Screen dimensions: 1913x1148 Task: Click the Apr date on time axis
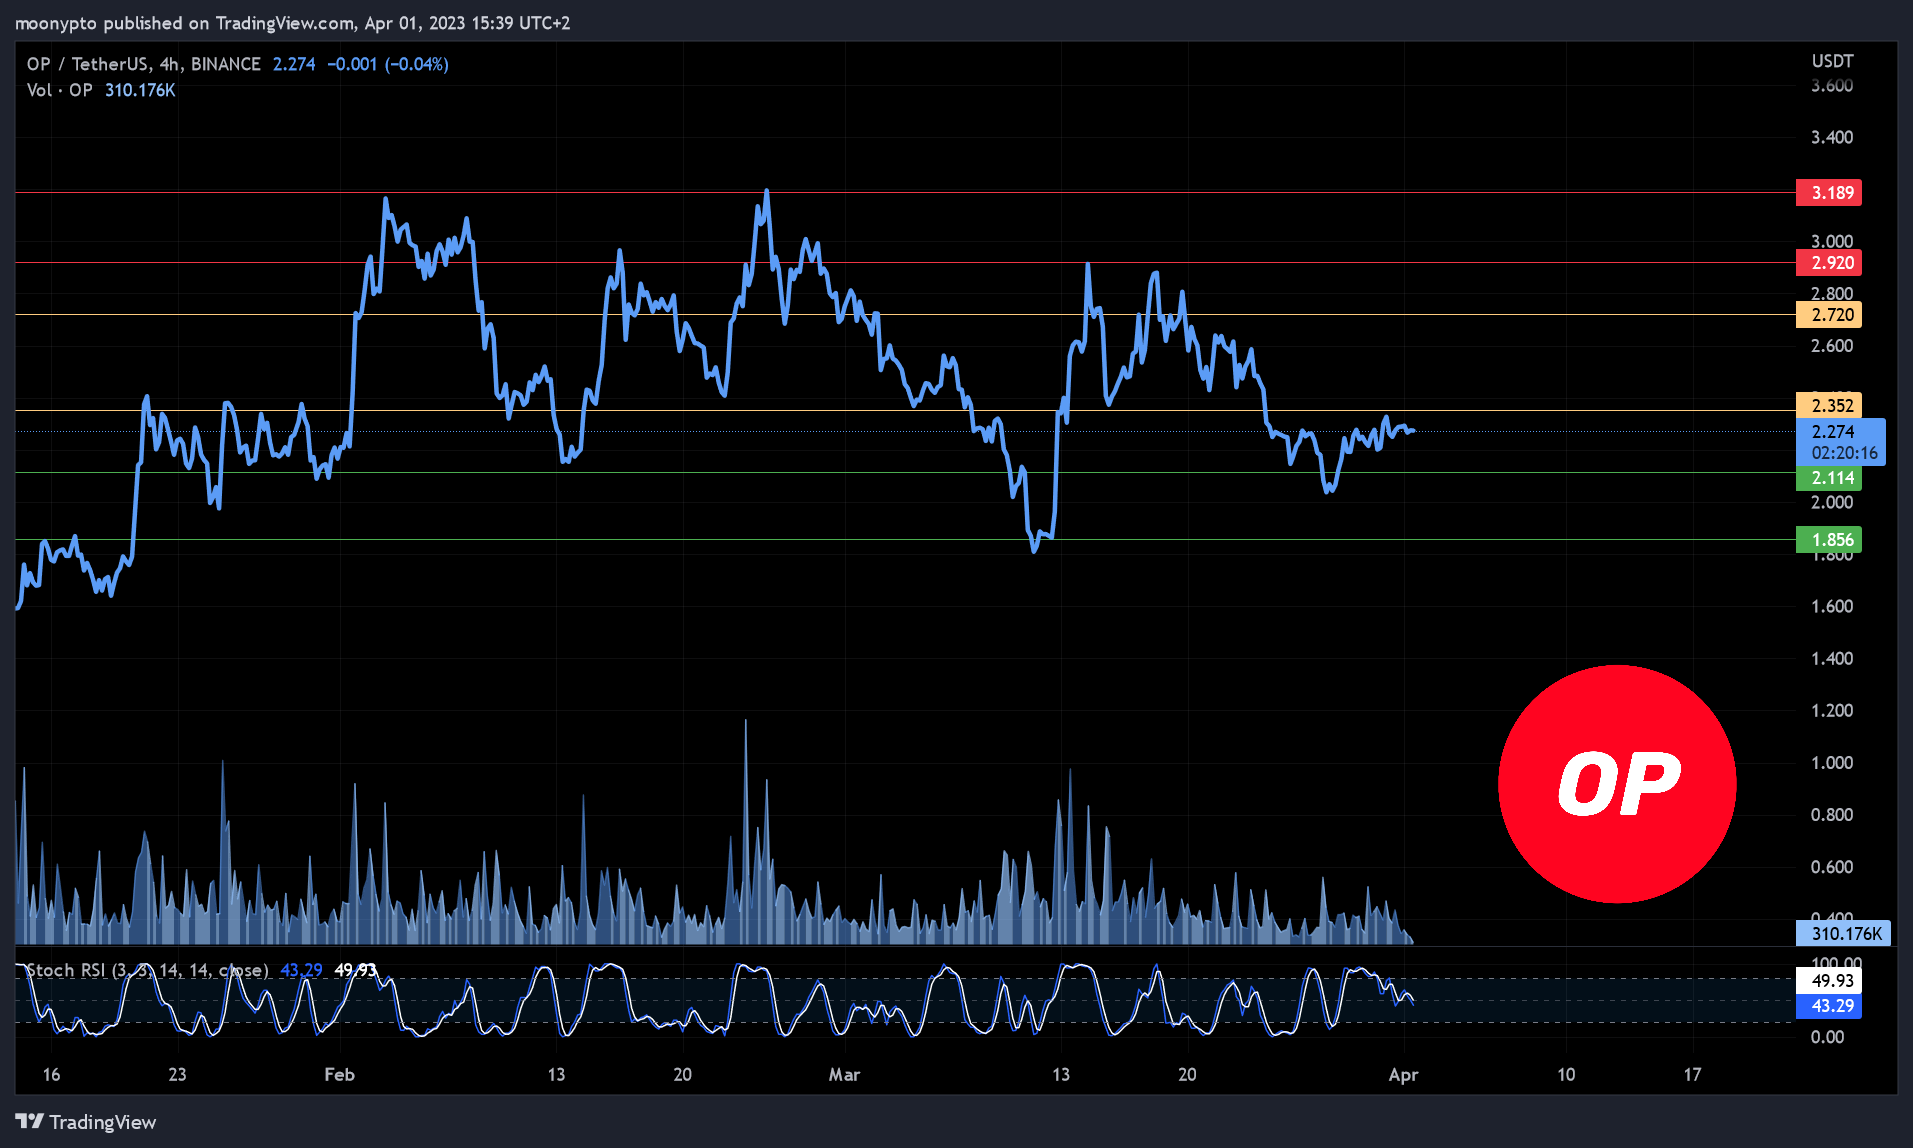pyautogui.click(x=1403, y=1074)
